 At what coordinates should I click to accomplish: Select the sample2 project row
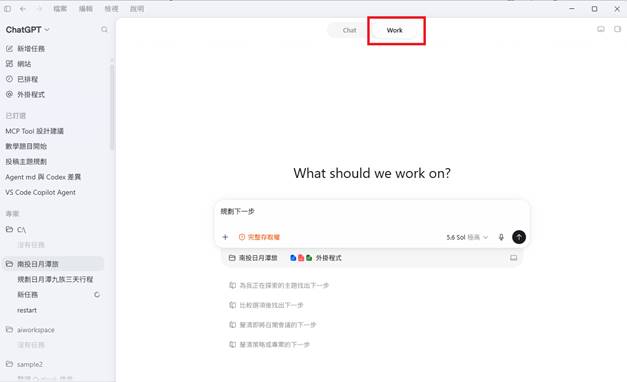(54, 364)
